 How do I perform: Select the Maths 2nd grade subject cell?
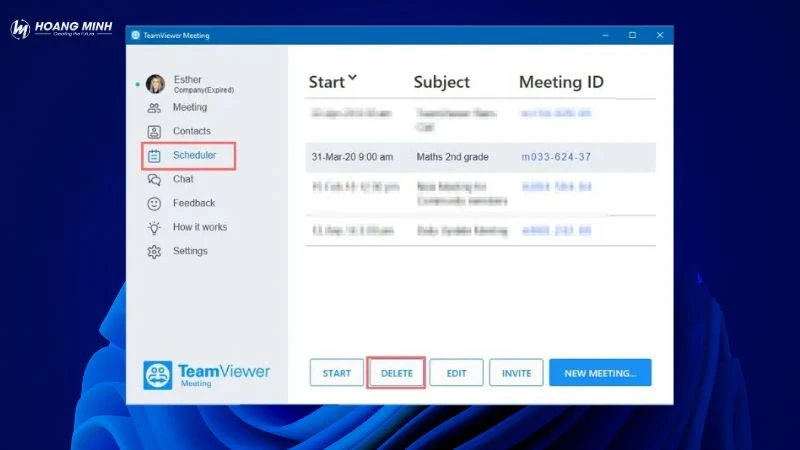(452, 157)
